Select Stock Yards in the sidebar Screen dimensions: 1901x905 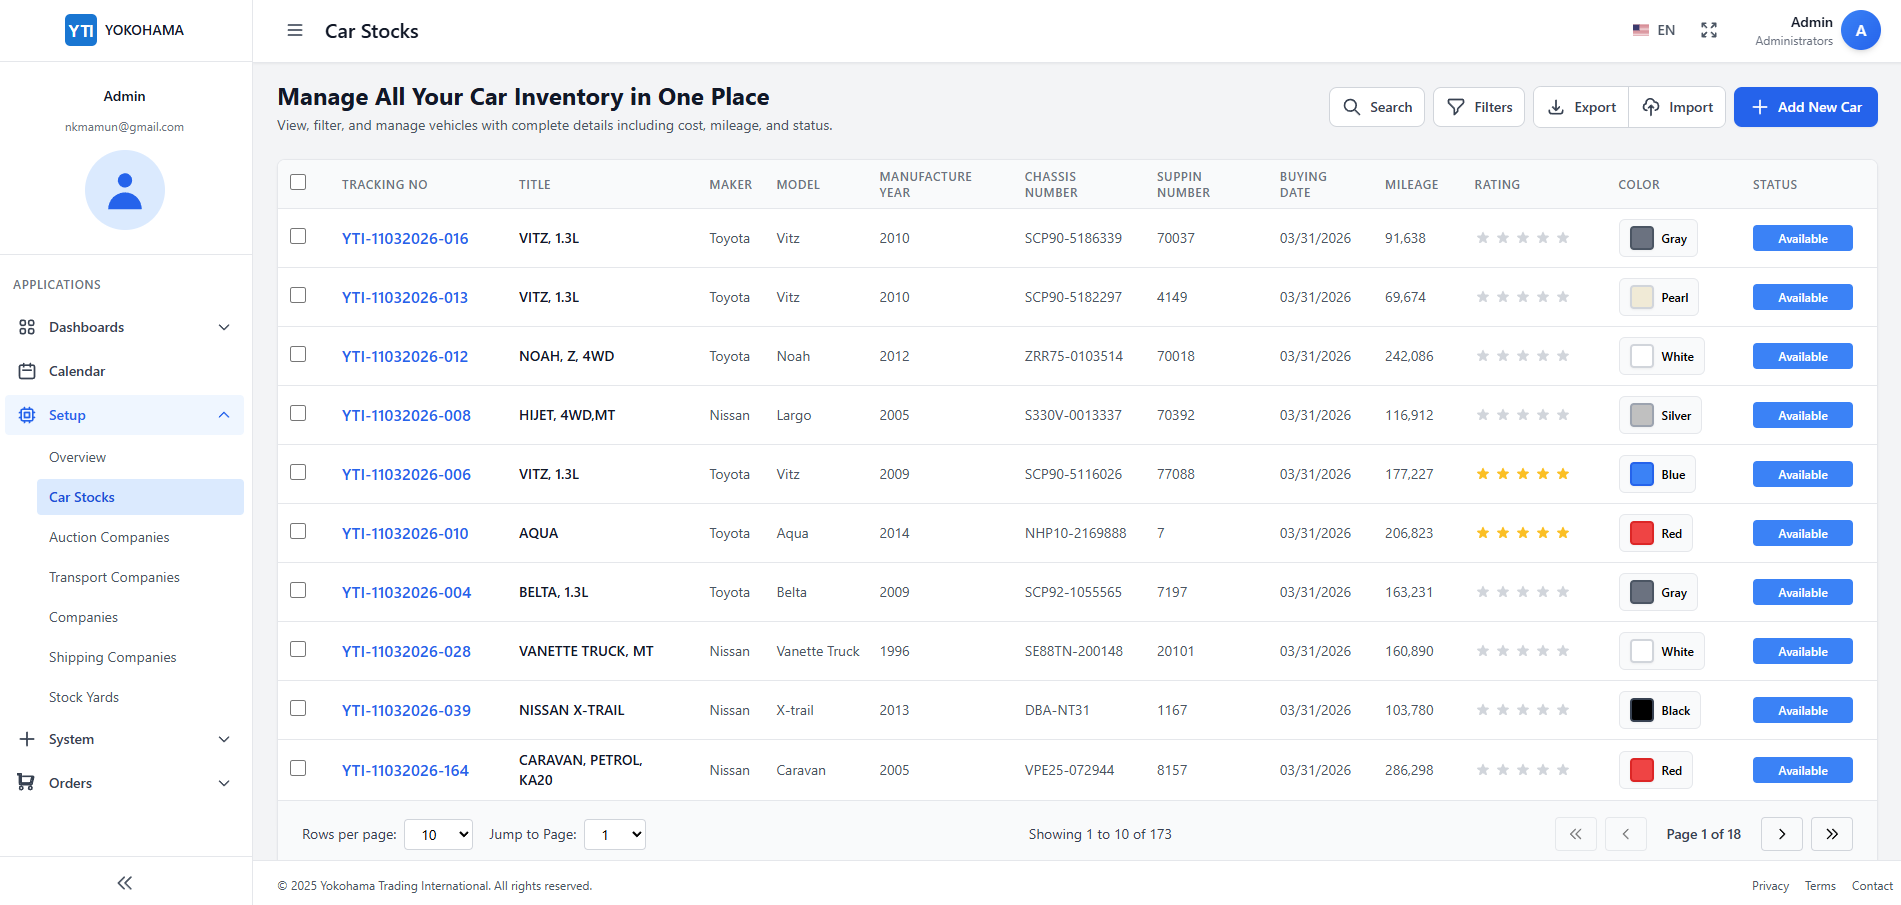(84, 697)
